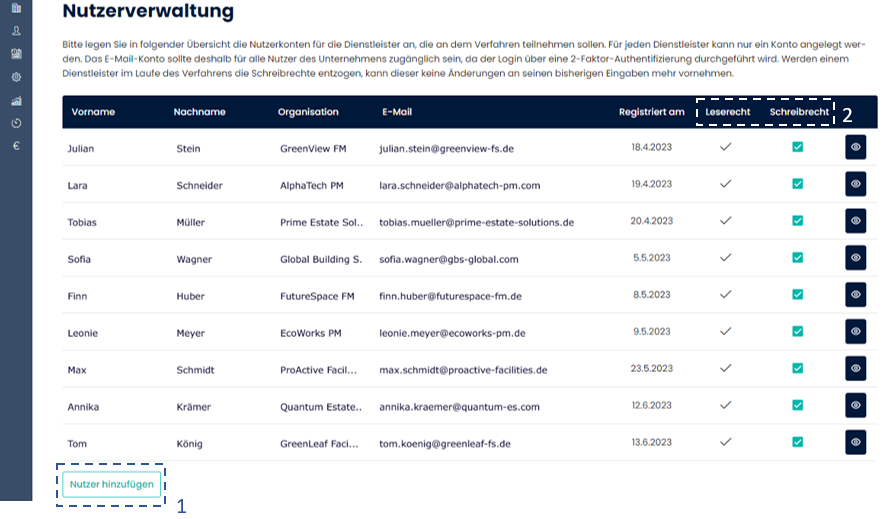Open the bar chart statistics icon
Image resolution: width=889 pixels, height=519 pixels.
pyautogui.click(x=16, y=100)
